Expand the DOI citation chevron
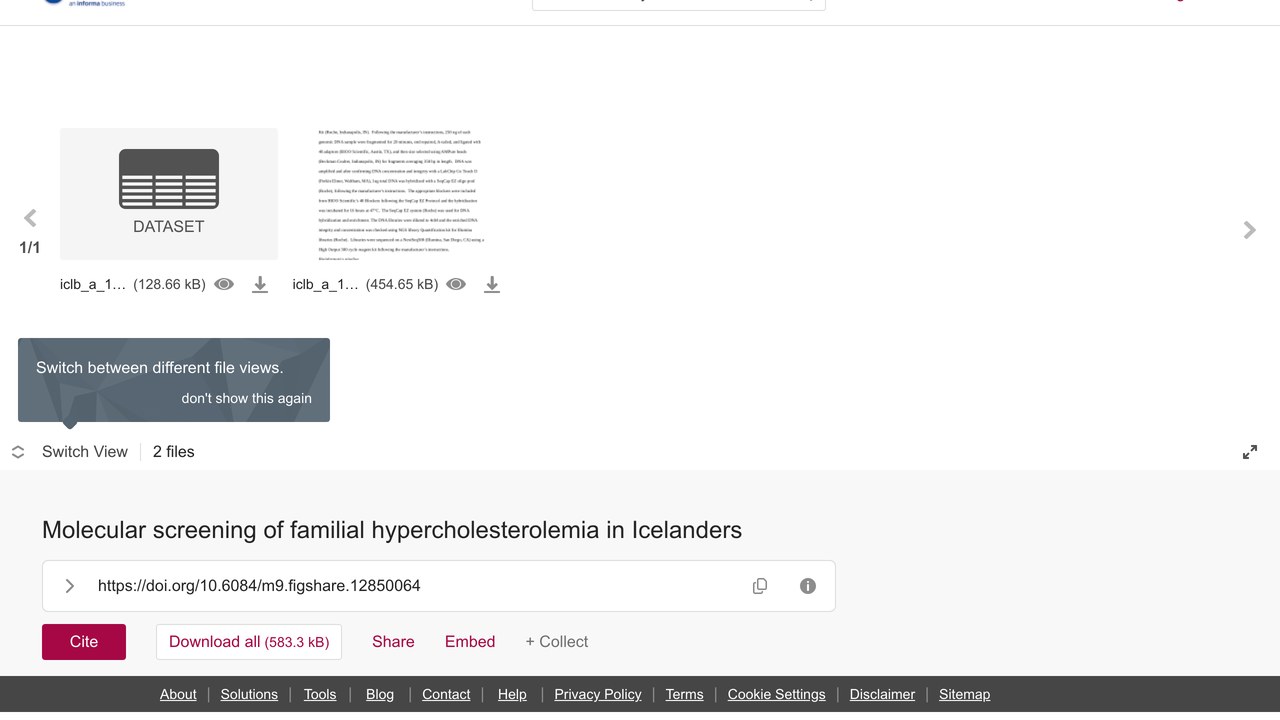 click(70, 586)
